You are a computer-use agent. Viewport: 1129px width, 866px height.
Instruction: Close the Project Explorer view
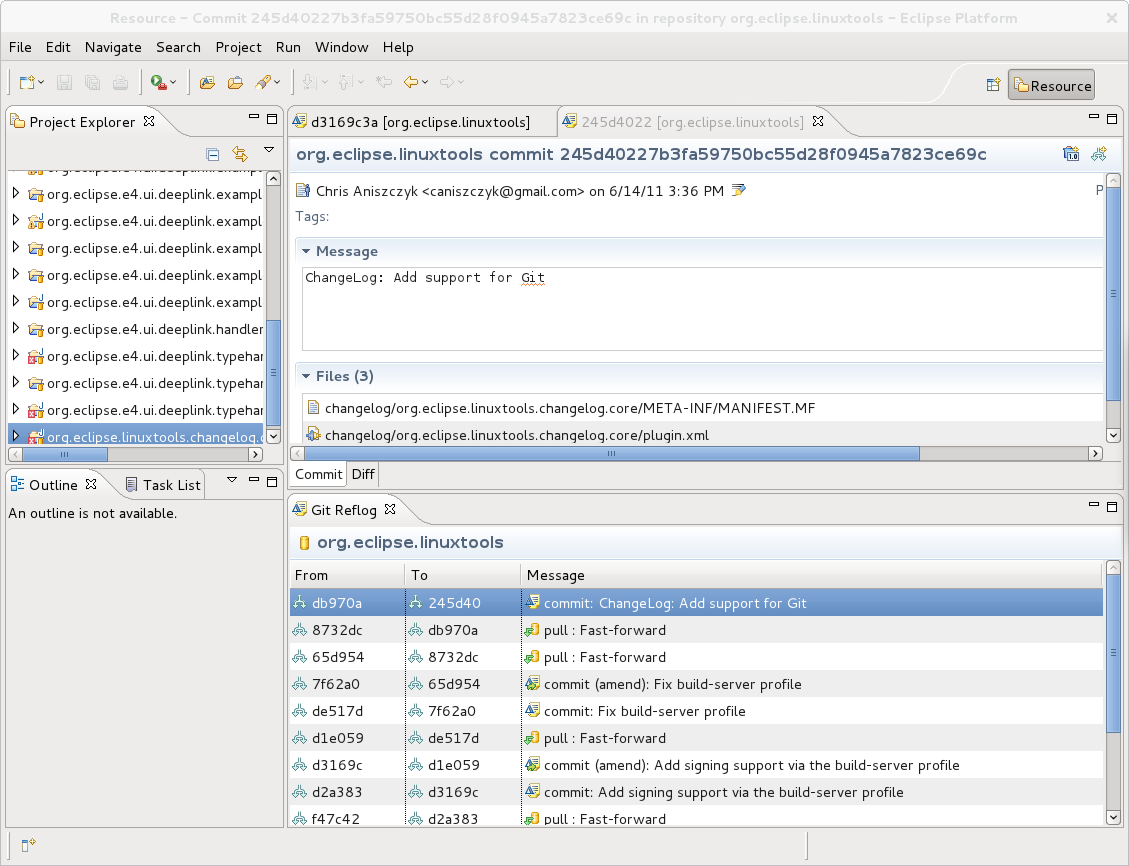click(x=149, y=121)
